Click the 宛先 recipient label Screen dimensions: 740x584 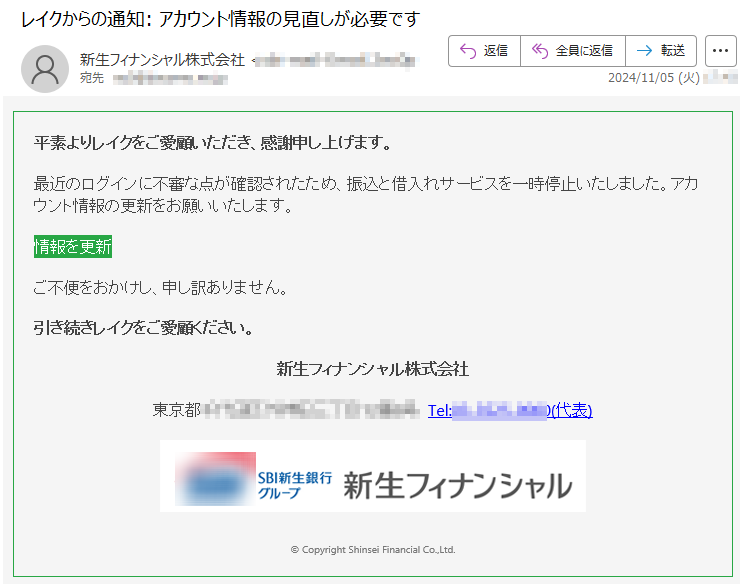[92, 78]
